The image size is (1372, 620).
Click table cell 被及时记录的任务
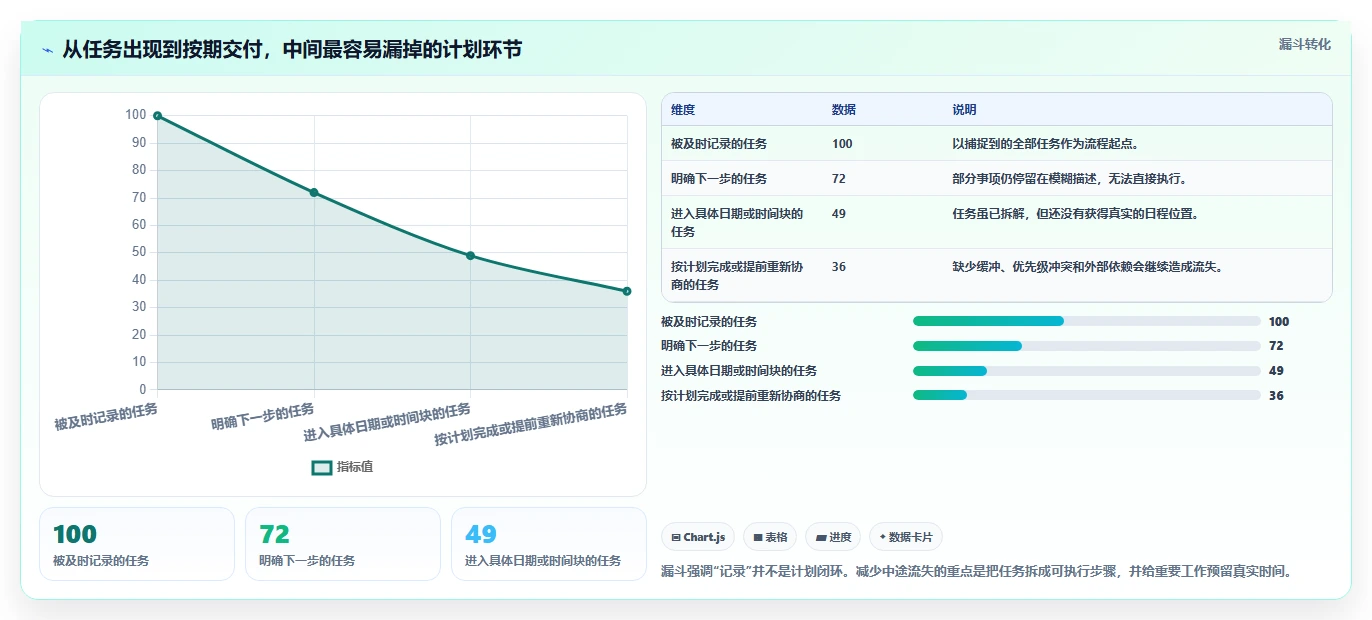[719, 144]
